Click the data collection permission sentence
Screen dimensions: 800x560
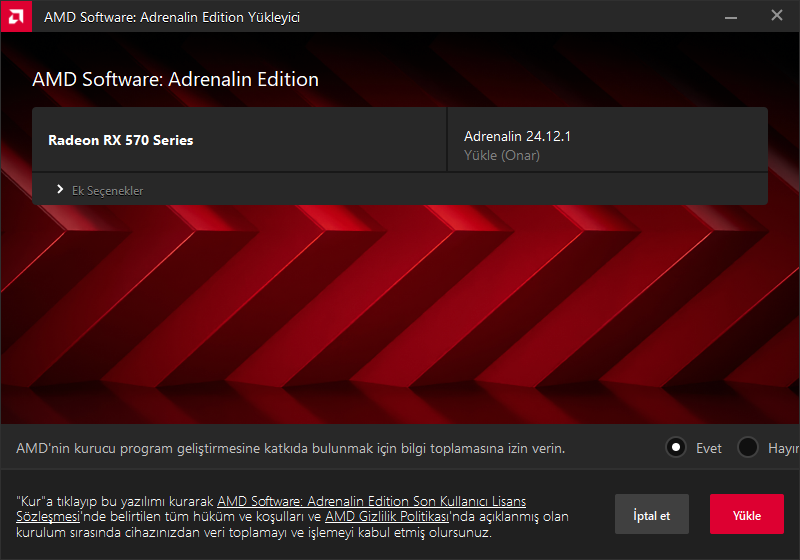[x=290, y=448]
